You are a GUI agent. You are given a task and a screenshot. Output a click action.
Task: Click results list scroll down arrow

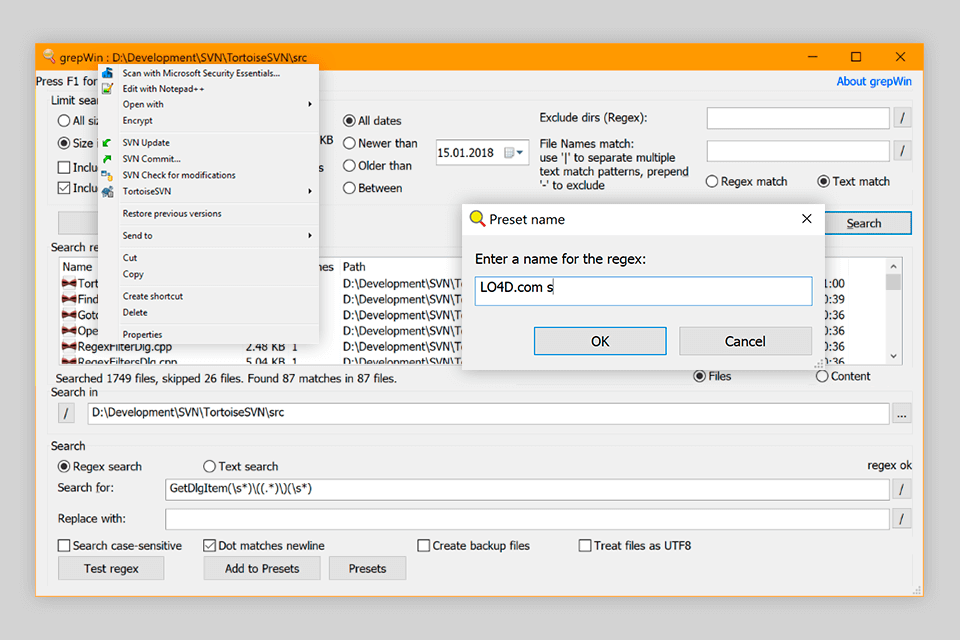[x=893, y=356]
